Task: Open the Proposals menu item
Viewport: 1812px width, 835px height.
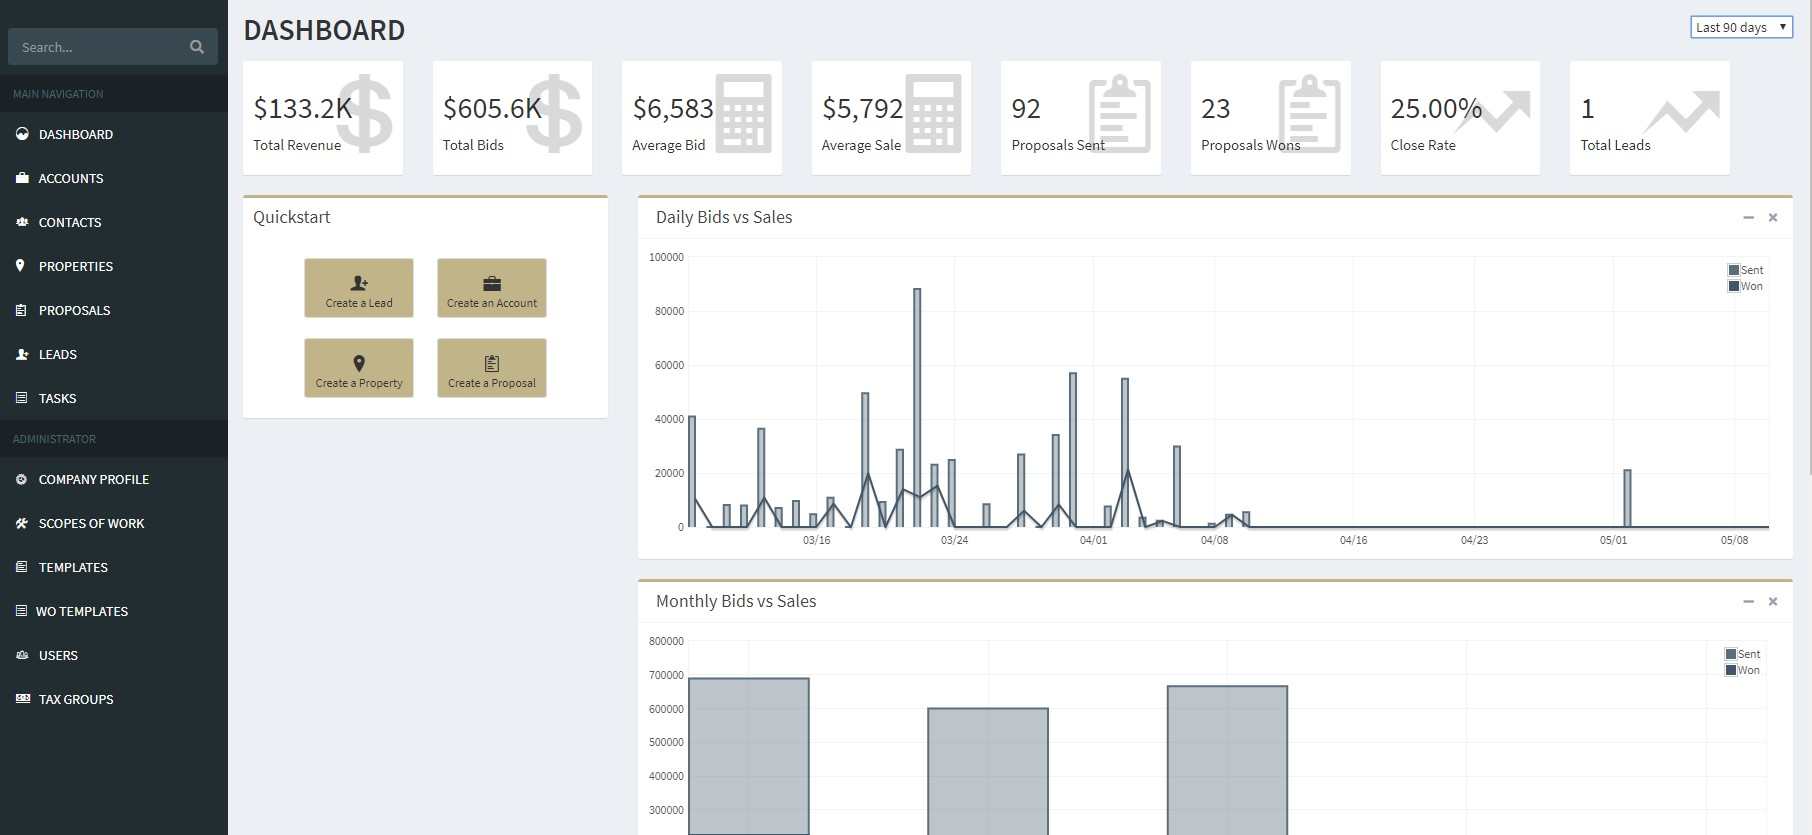Action: click(x=74, y=310)
